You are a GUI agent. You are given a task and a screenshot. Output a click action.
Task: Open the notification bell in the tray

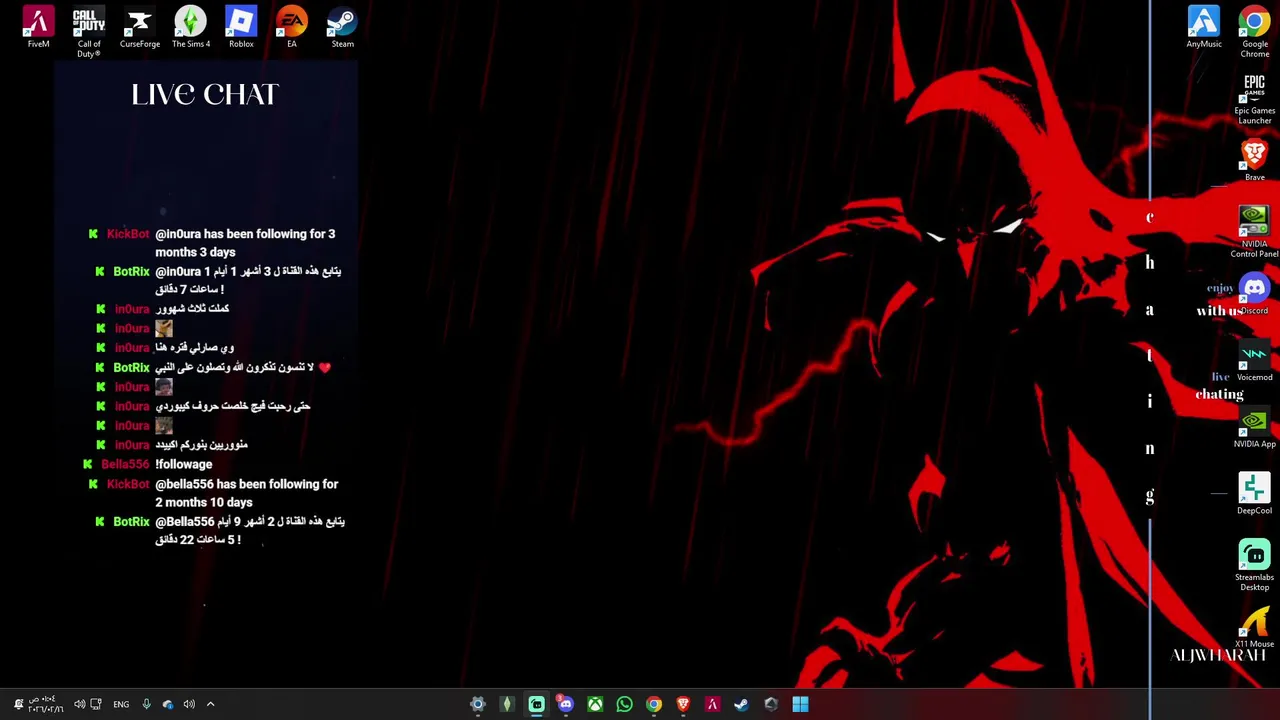point(18,704)
